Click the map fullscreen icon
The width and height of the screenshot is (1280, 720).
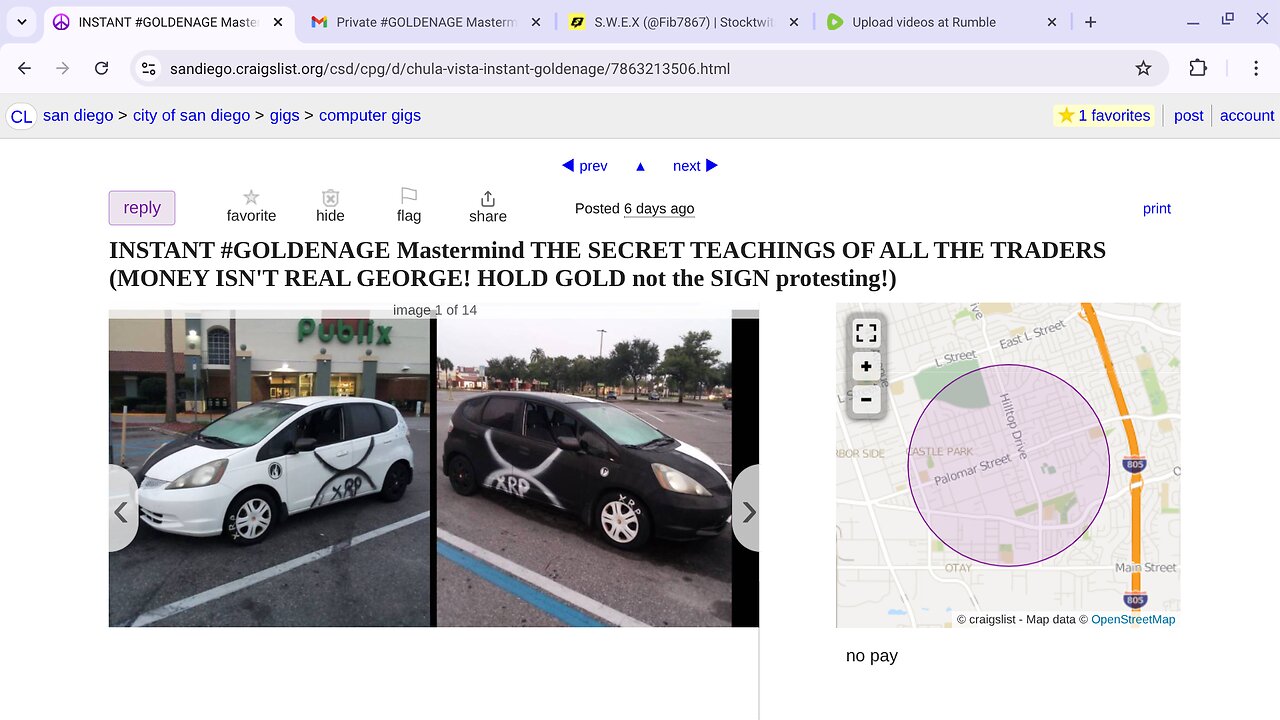(866, 334)
